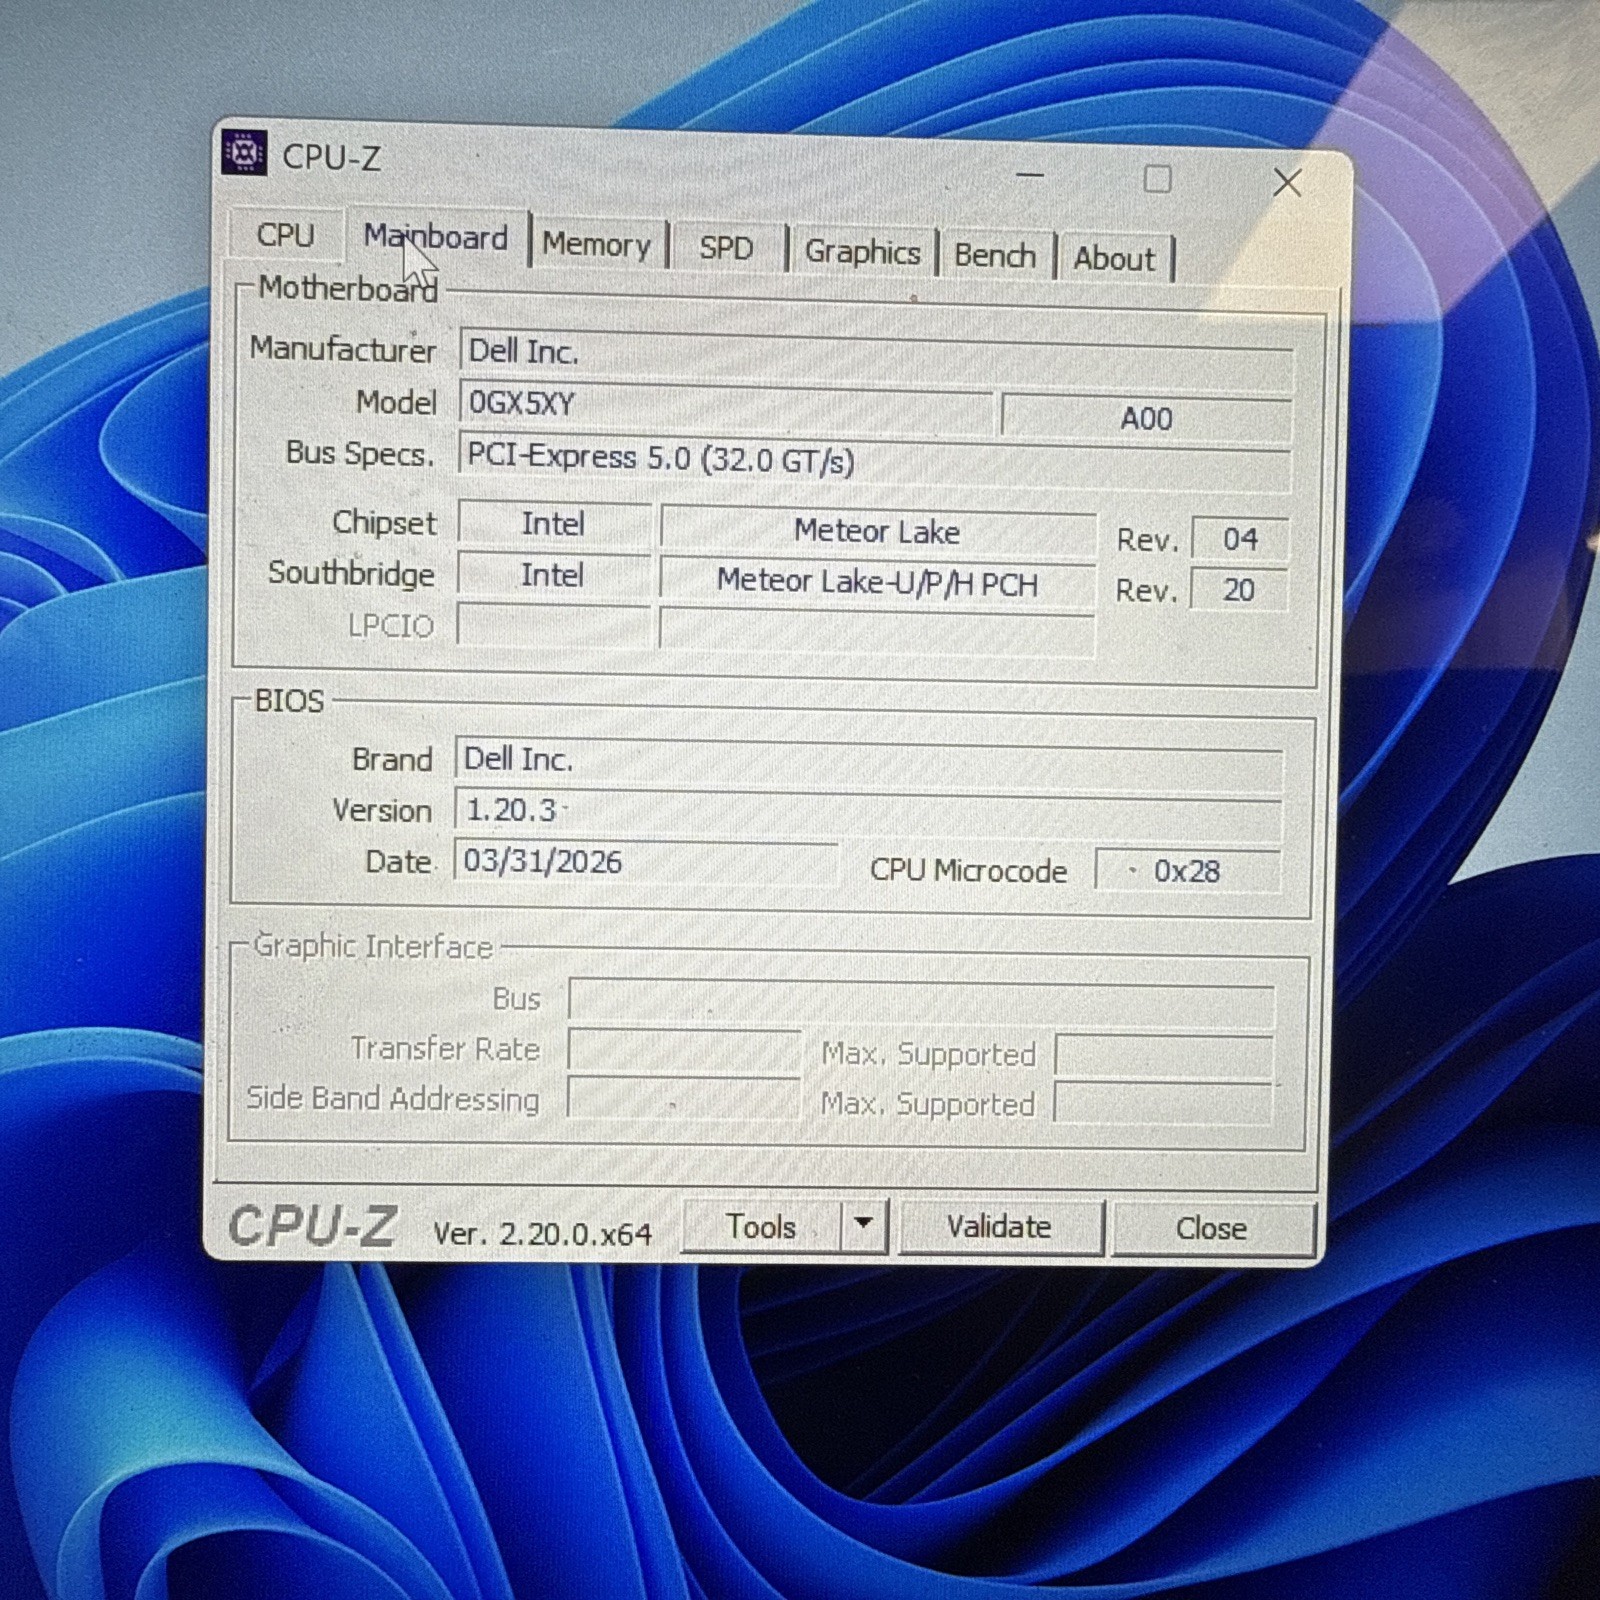This screenshot has height=1600, width=1600.
Task: Click the empty Side Band Addressing field
Action: click(x=683, y=1099)
